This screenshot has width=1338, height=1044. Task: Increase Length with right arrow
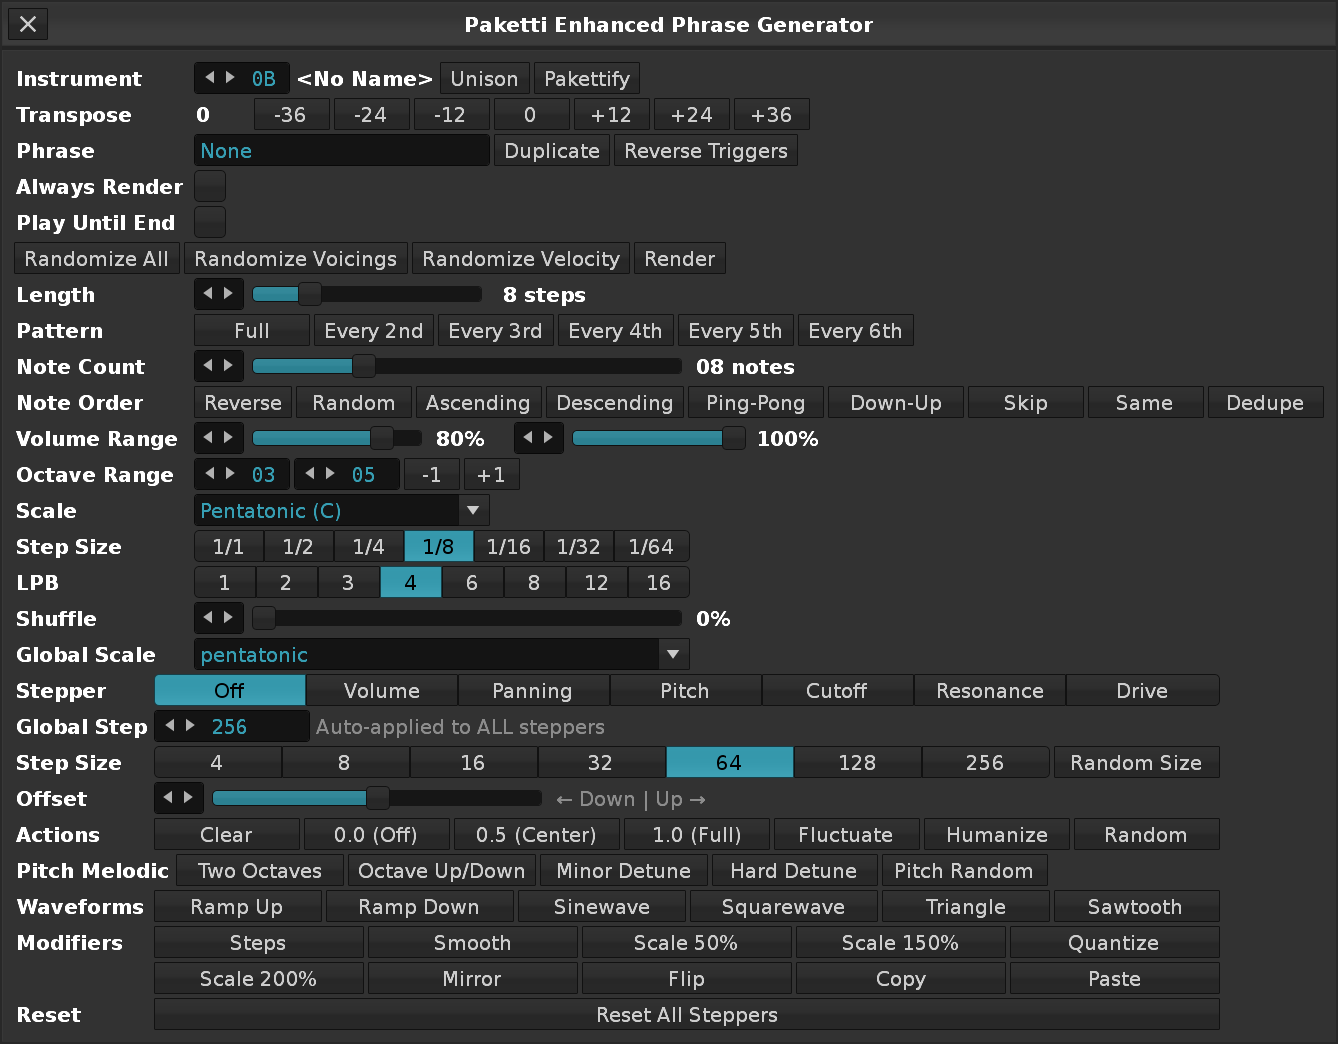(x=229, y=294)
